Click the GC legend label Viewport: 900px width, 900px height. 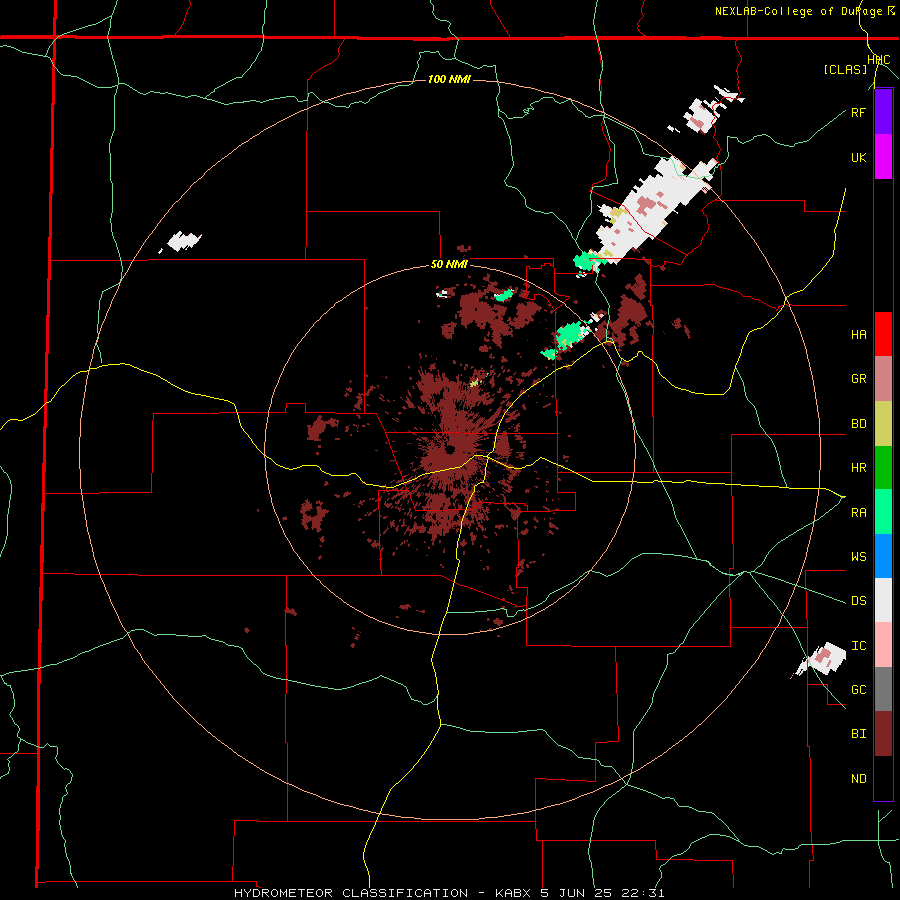click(859, 690)
